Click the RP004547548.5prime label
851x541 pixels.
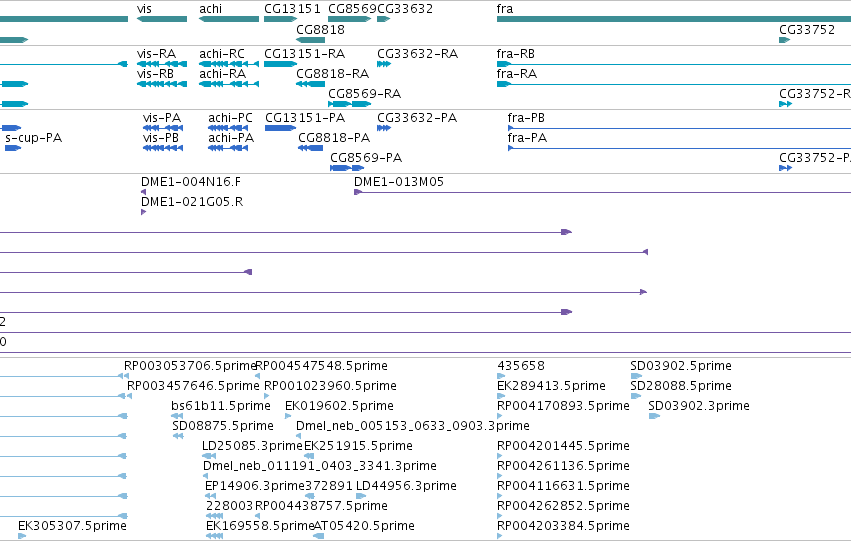coord(321,366)
